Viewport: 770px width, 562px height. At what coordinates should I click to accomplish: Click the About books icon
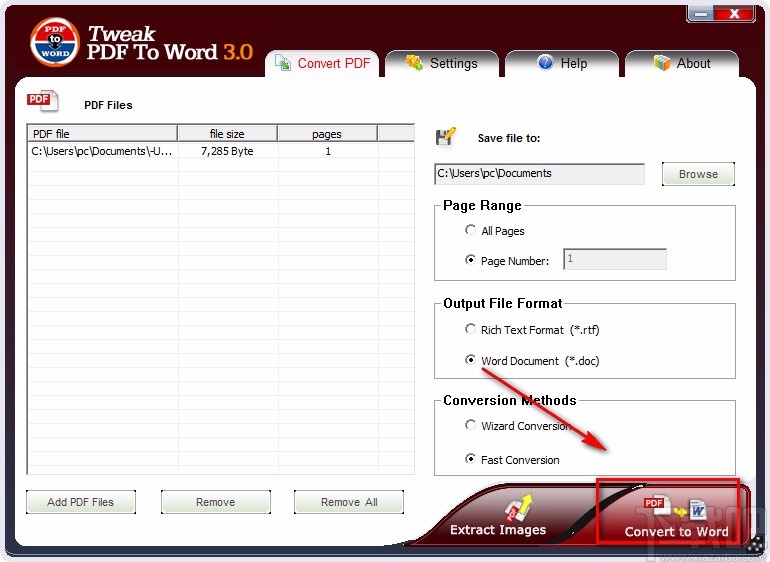point(661,63)
